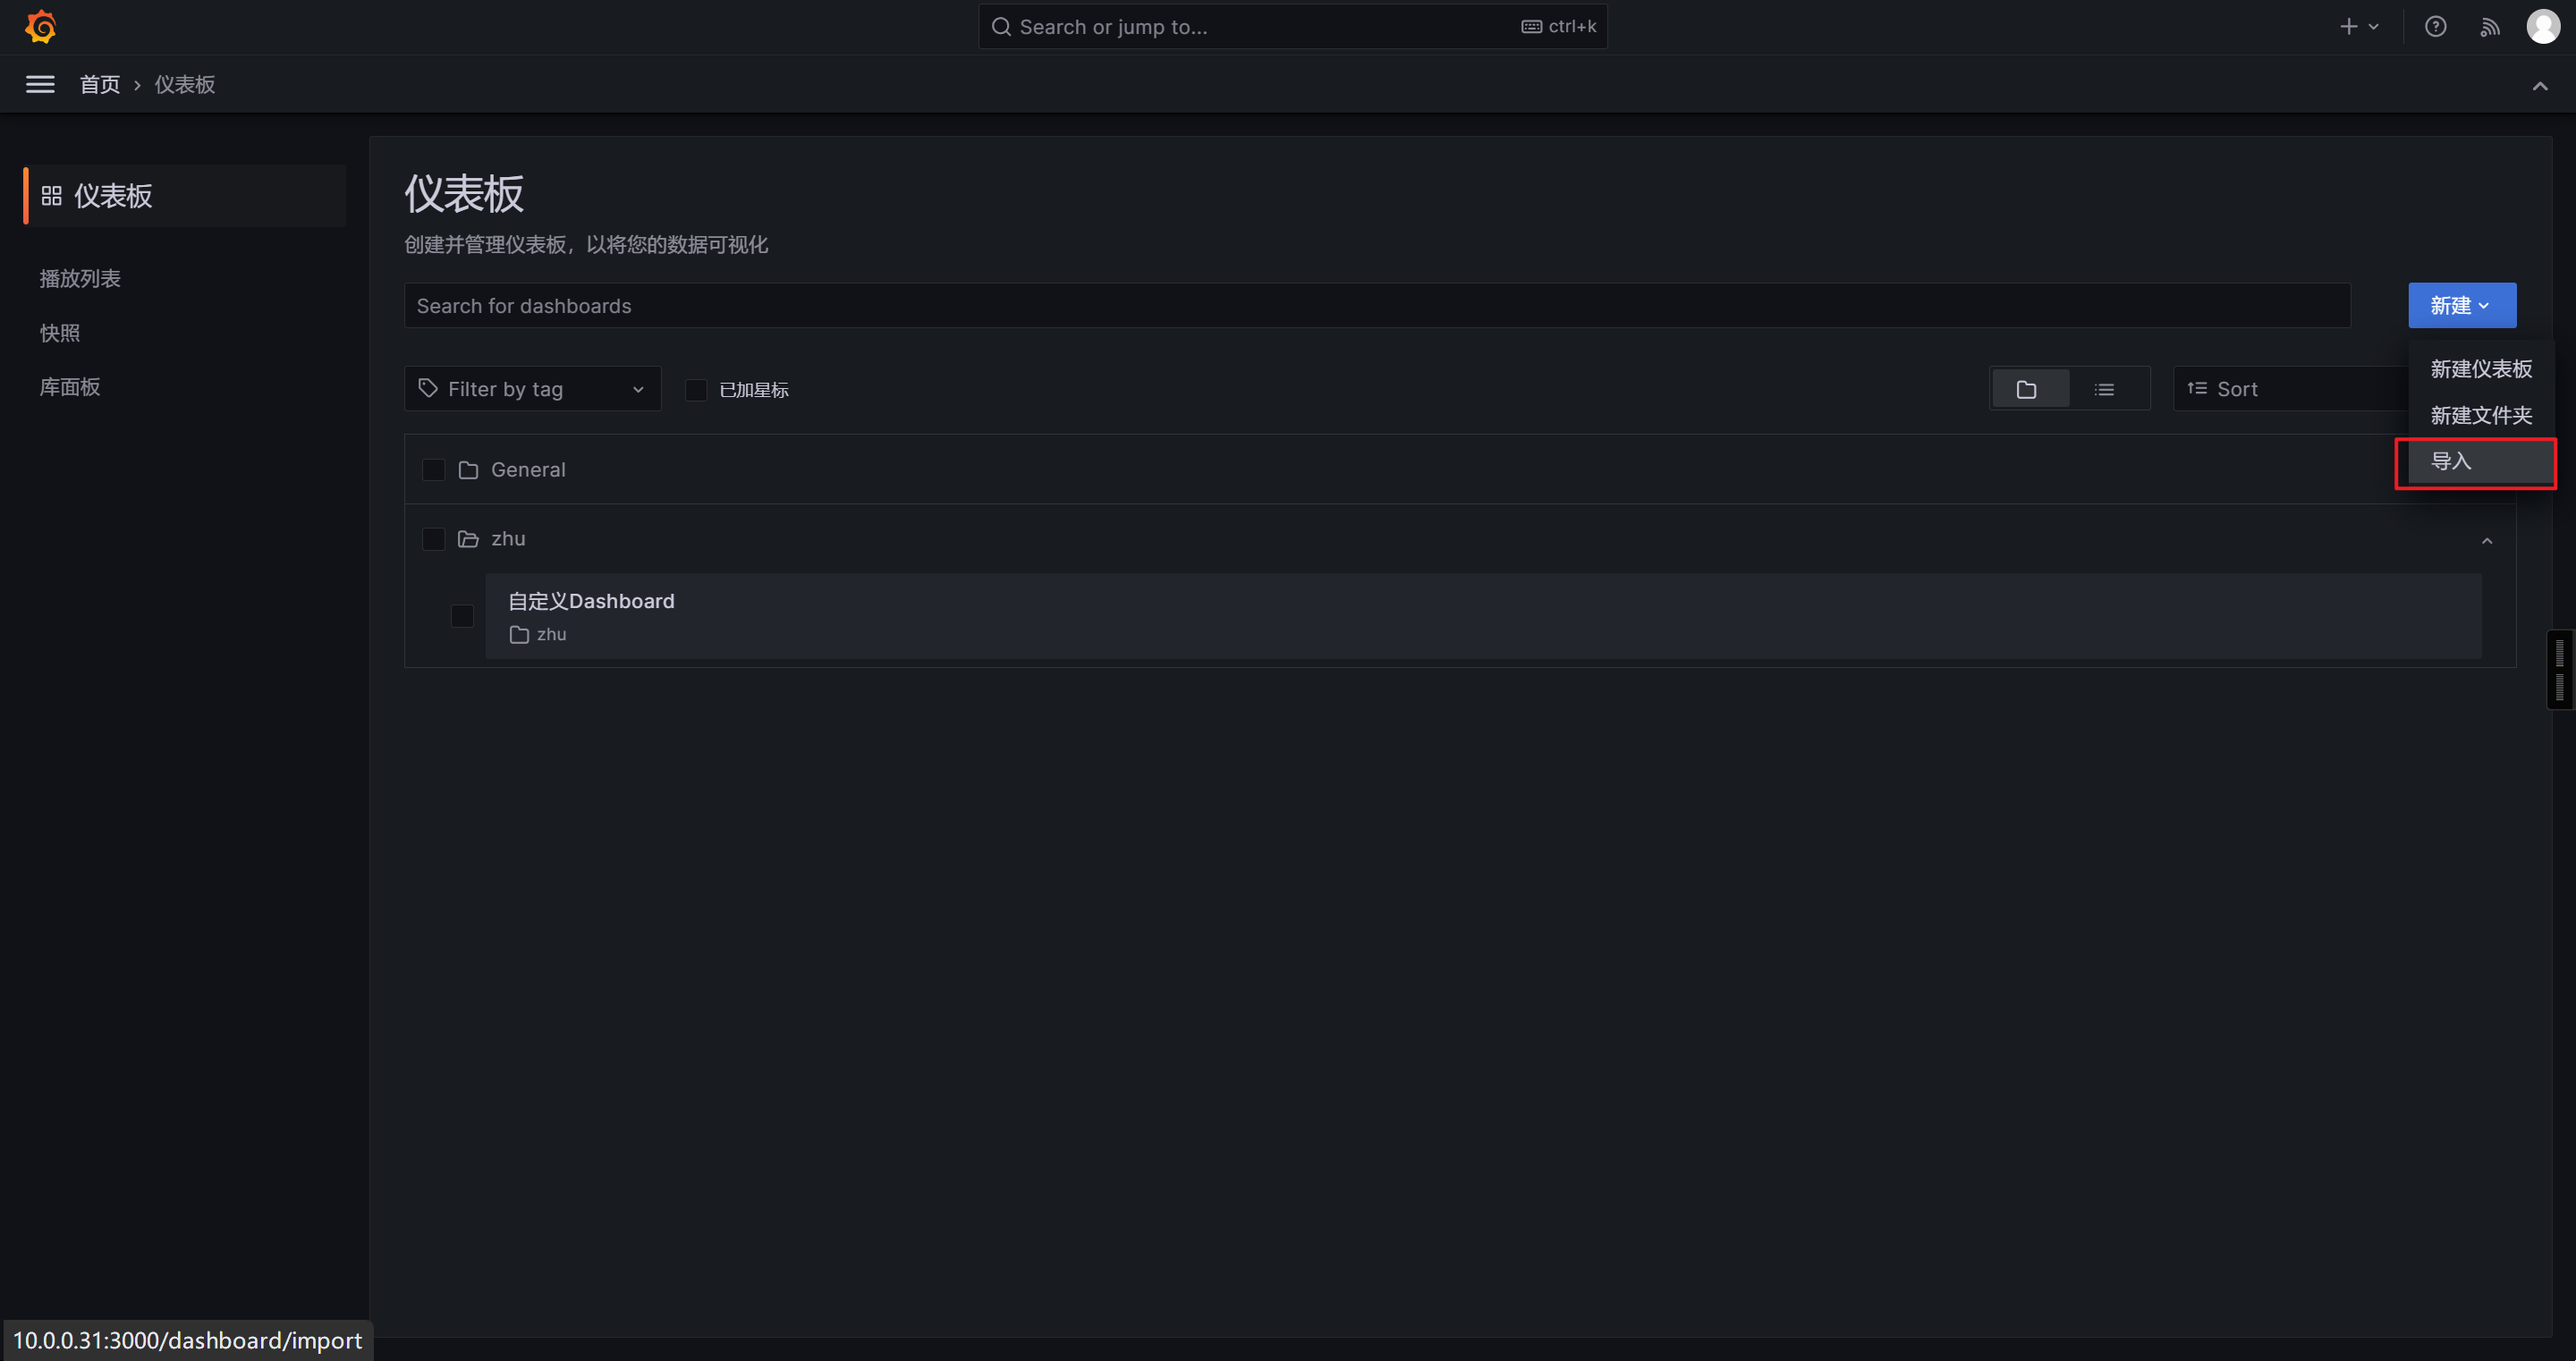Focus the Search for dashboards field

click(x=1376, y=306)
